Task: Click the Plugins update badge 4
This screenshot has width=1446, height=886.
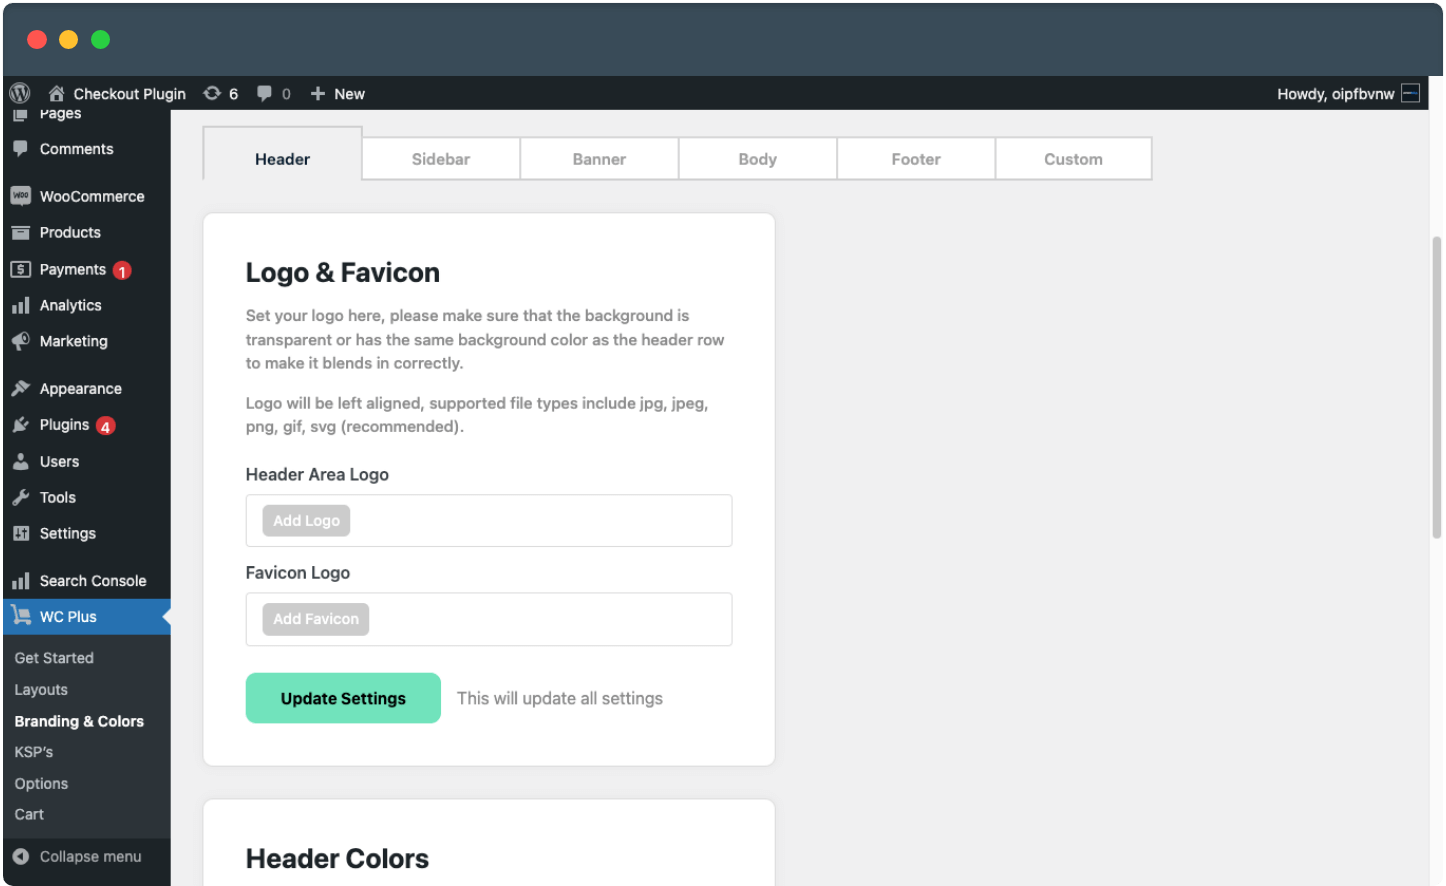Action: 105,426
